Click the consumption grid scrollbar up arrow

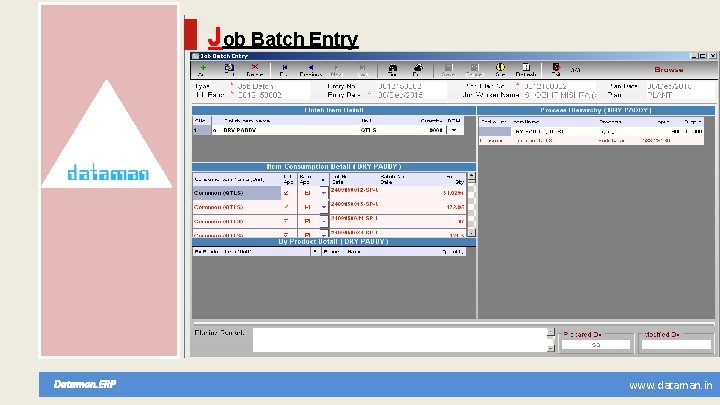tap(472, 176)
